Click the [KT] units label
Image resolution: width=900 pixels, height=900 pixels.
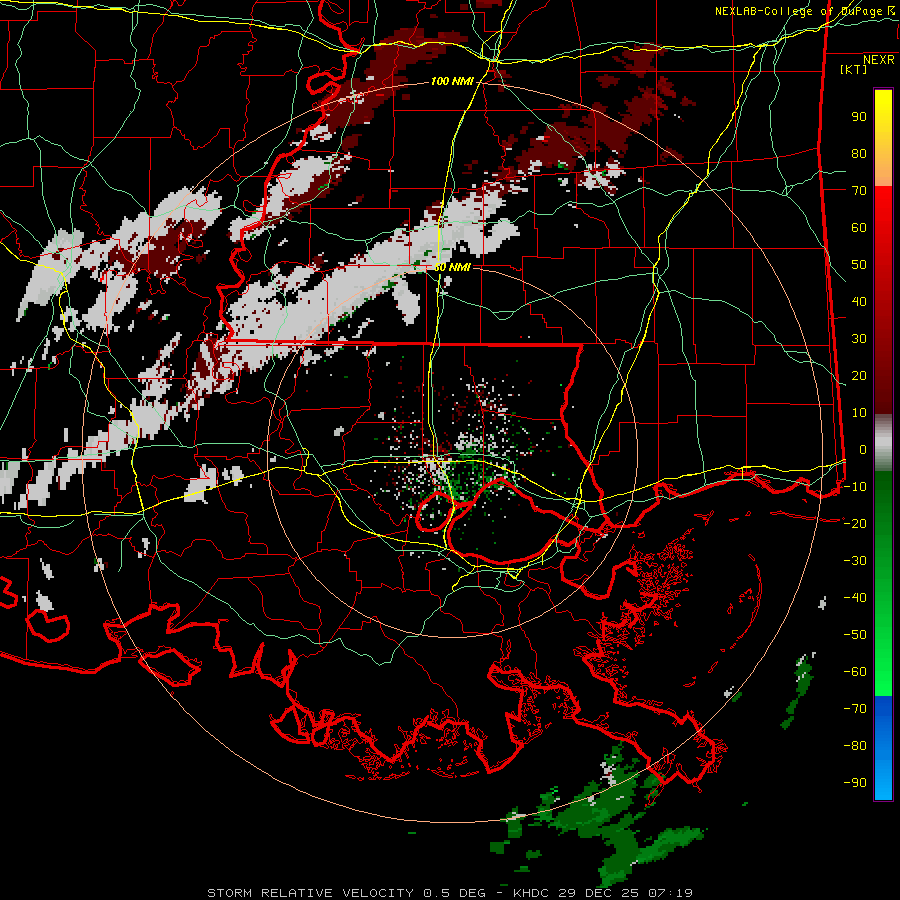pyautogui.click(x=853, y=69)
